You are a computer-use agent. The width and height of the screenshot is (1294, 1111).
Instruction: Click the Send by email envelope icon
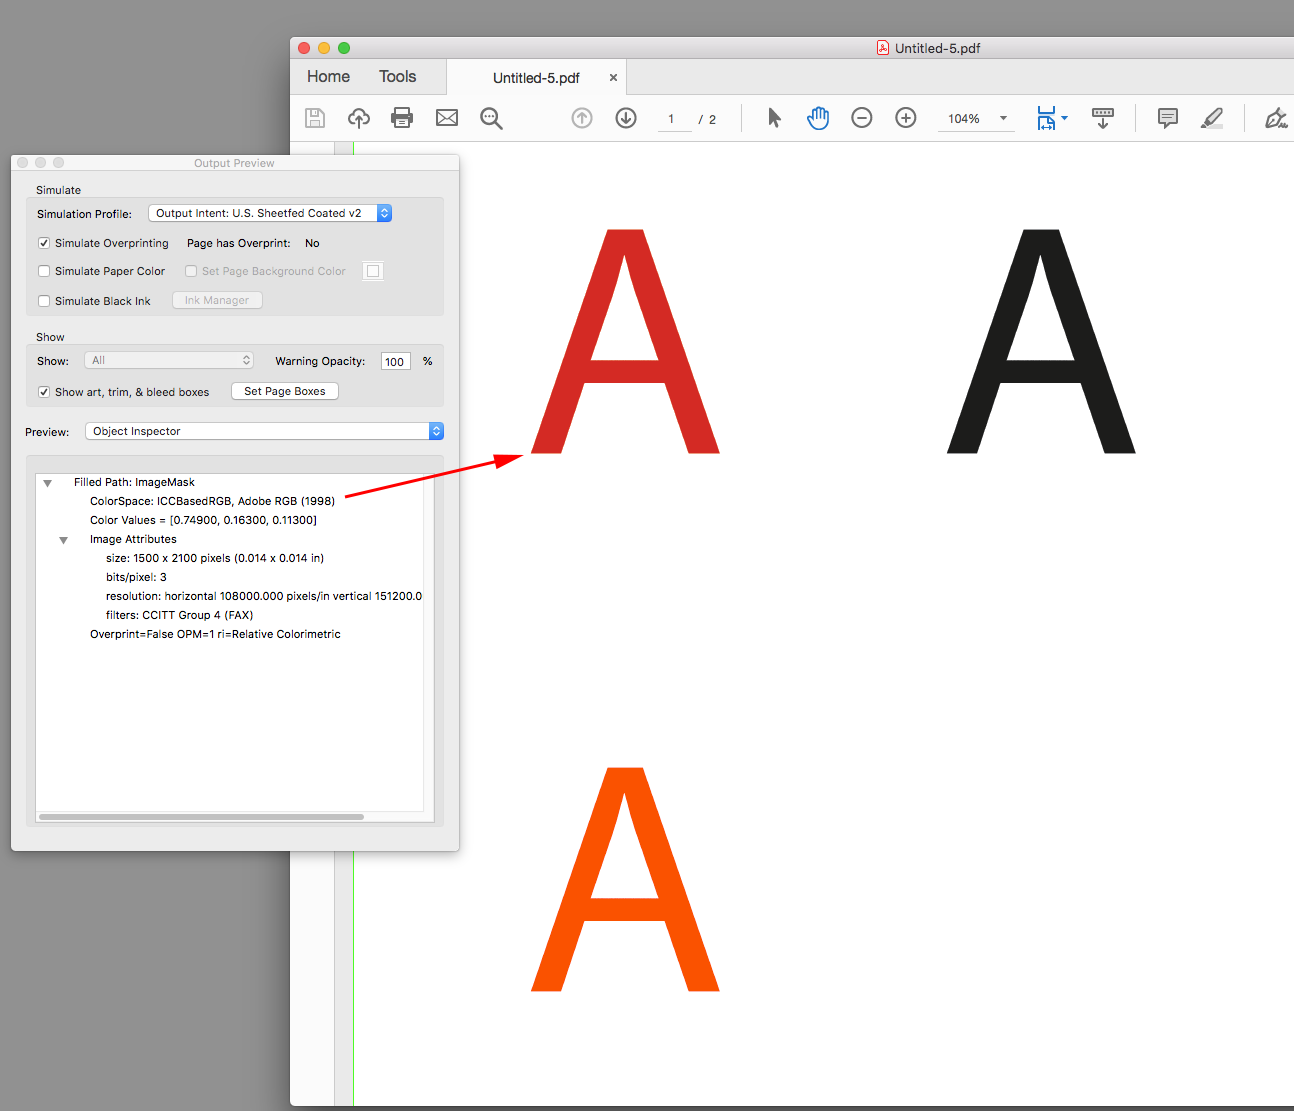[447, 118]
